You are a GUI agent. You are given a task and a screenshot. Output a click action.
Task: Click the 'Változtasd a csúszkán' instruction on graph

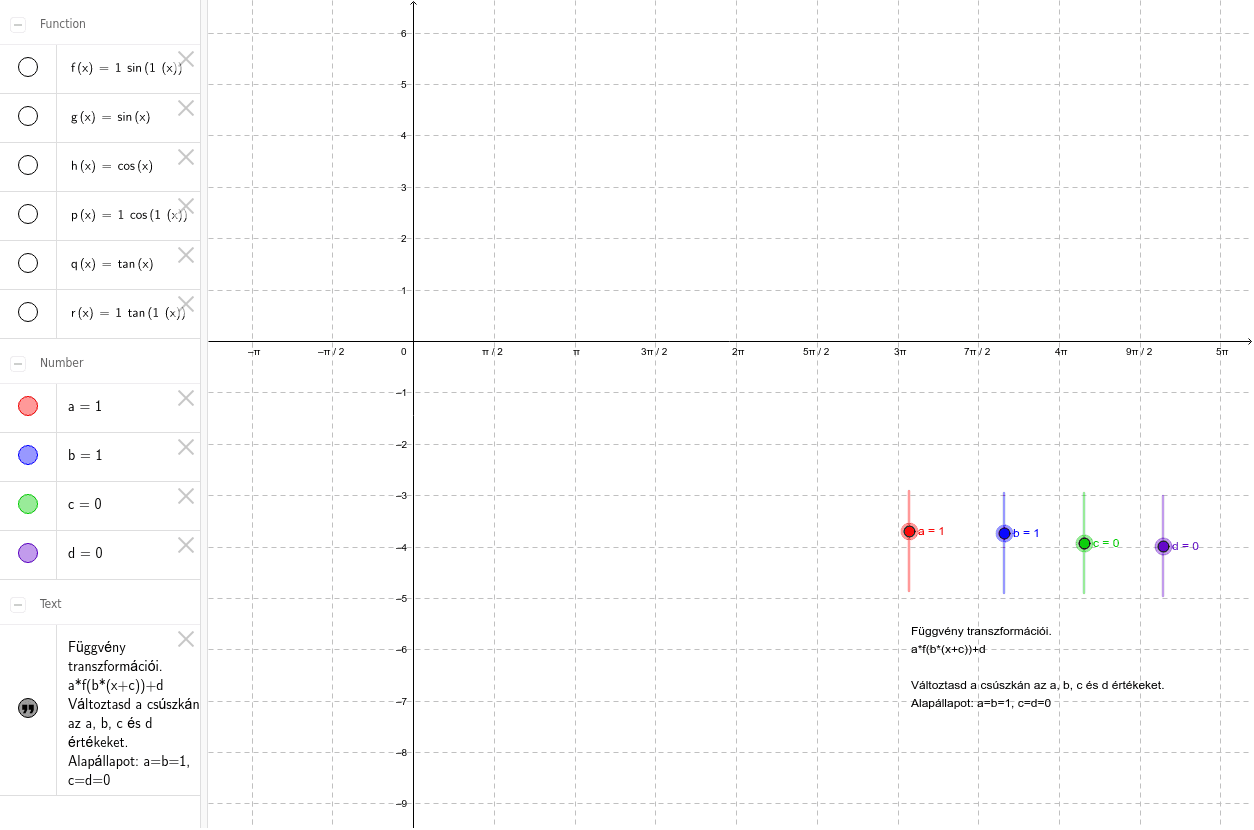click(x=1037, y=685)
